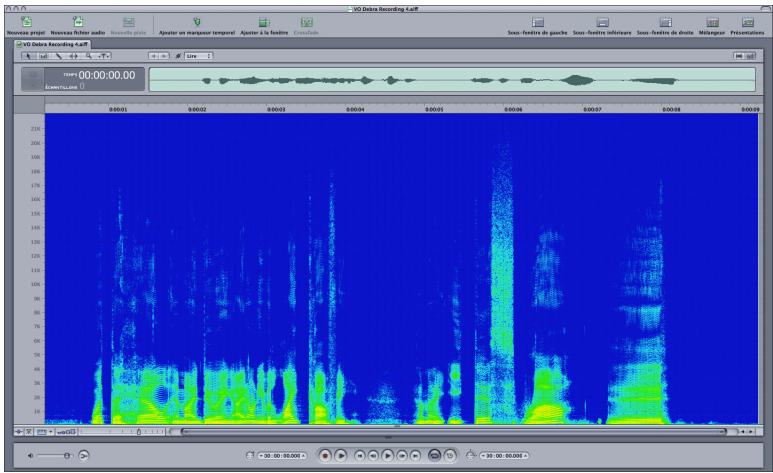This screenshot has width=773, height=473.
Task: Open the scrub tool dropdown
Action: [x=104, y=56]
